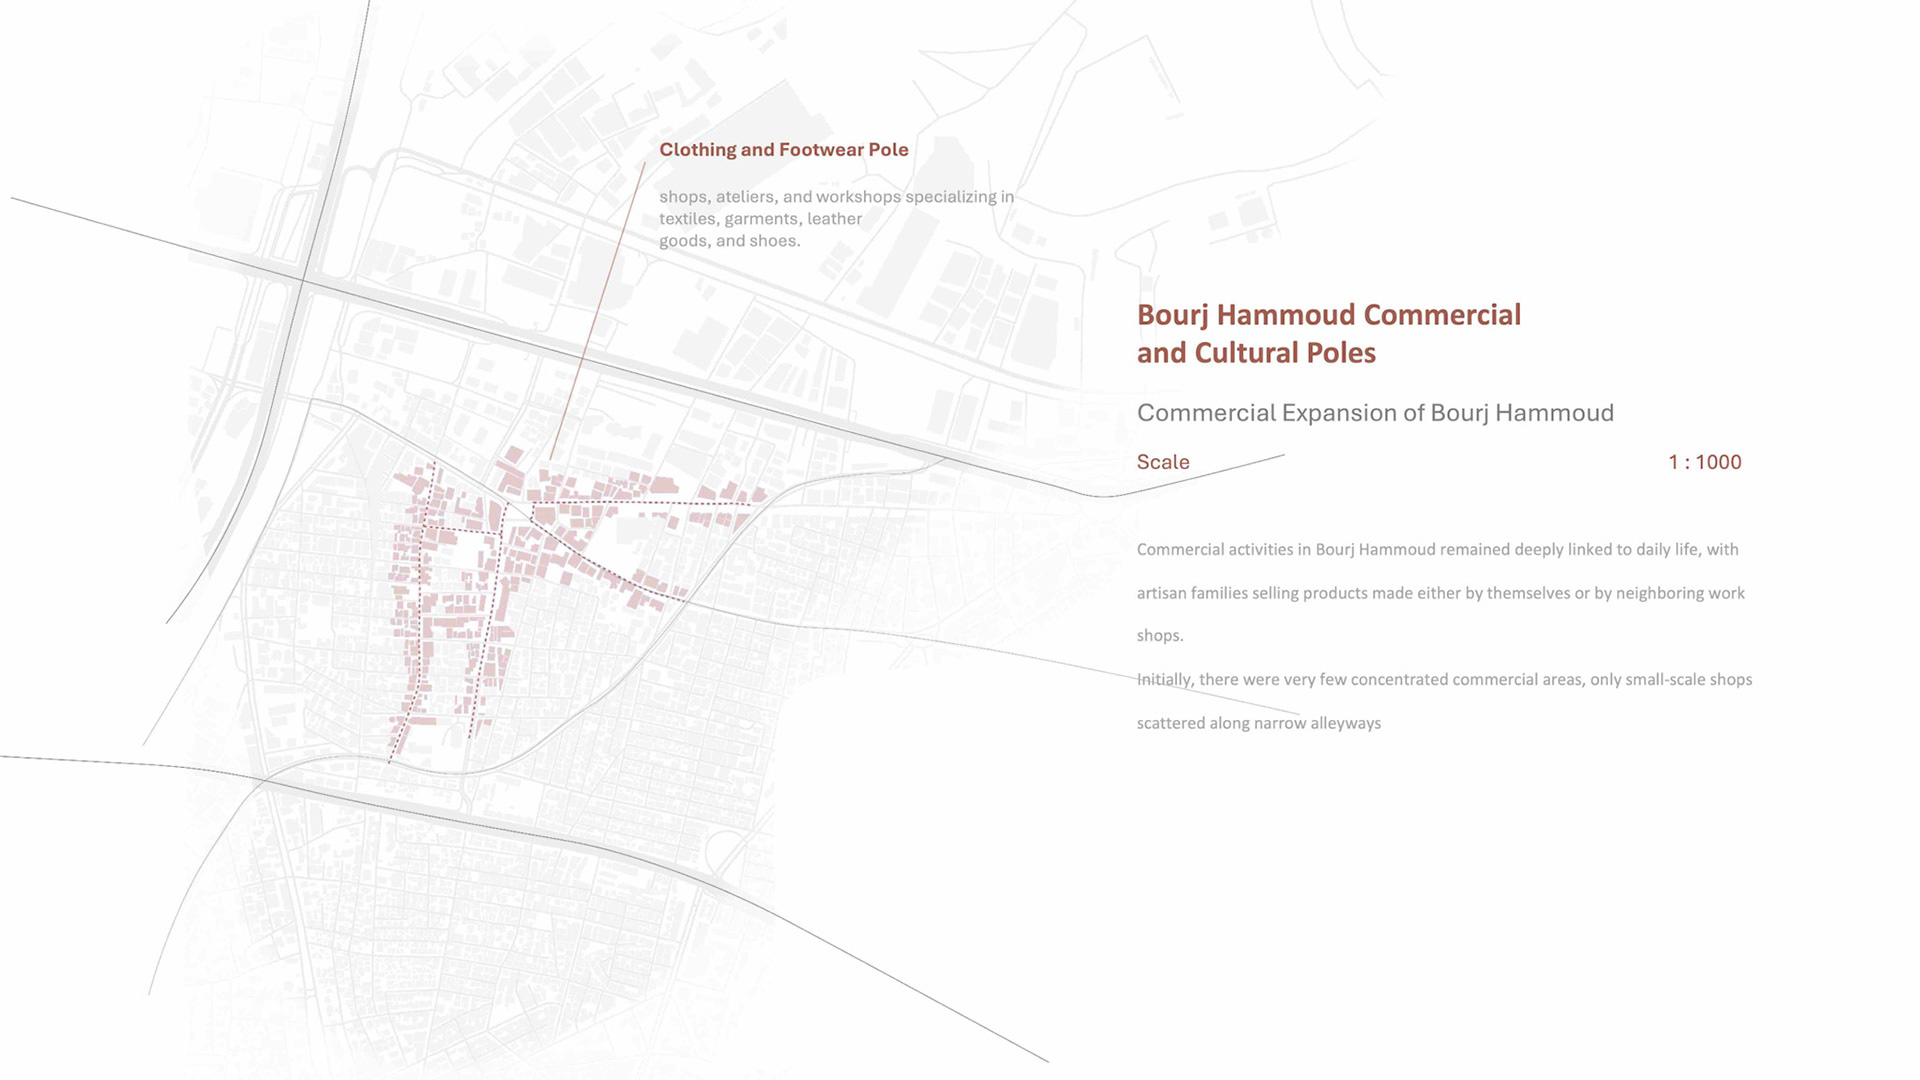The width and height of the screenshot is (1920, 1080).
Task: Click the 'textiles, garments, leather' text line
Action: tap(760, 219)
